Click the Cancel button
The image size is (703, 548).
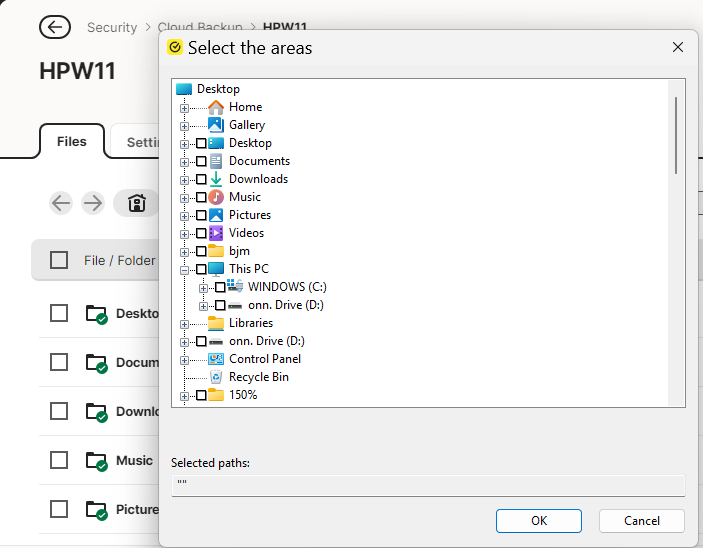pos(641,520)
